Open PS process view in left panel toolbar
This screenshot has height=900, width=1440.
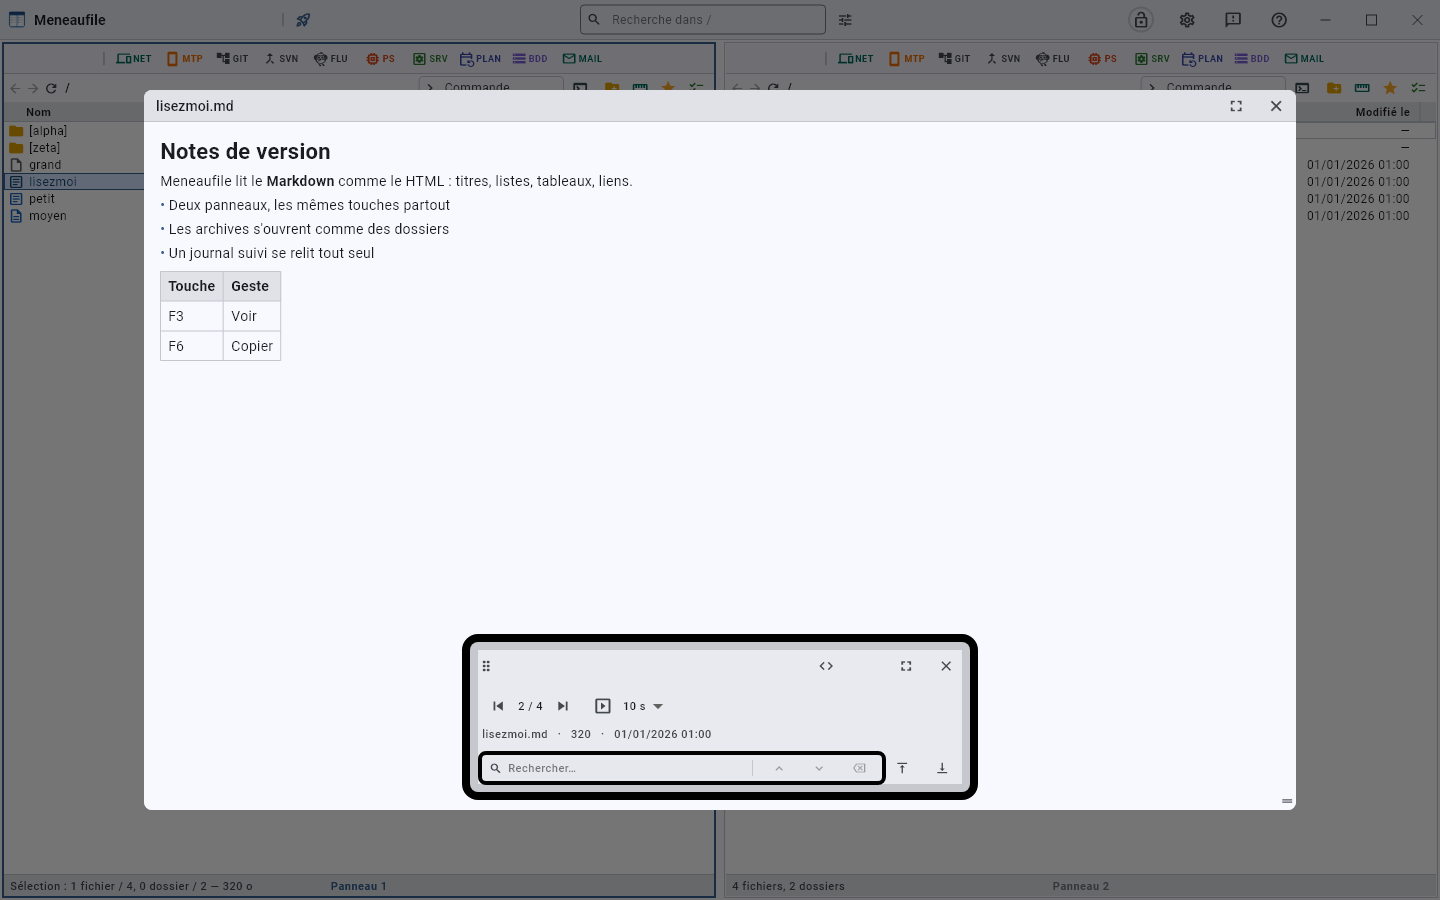pos(380,59)
